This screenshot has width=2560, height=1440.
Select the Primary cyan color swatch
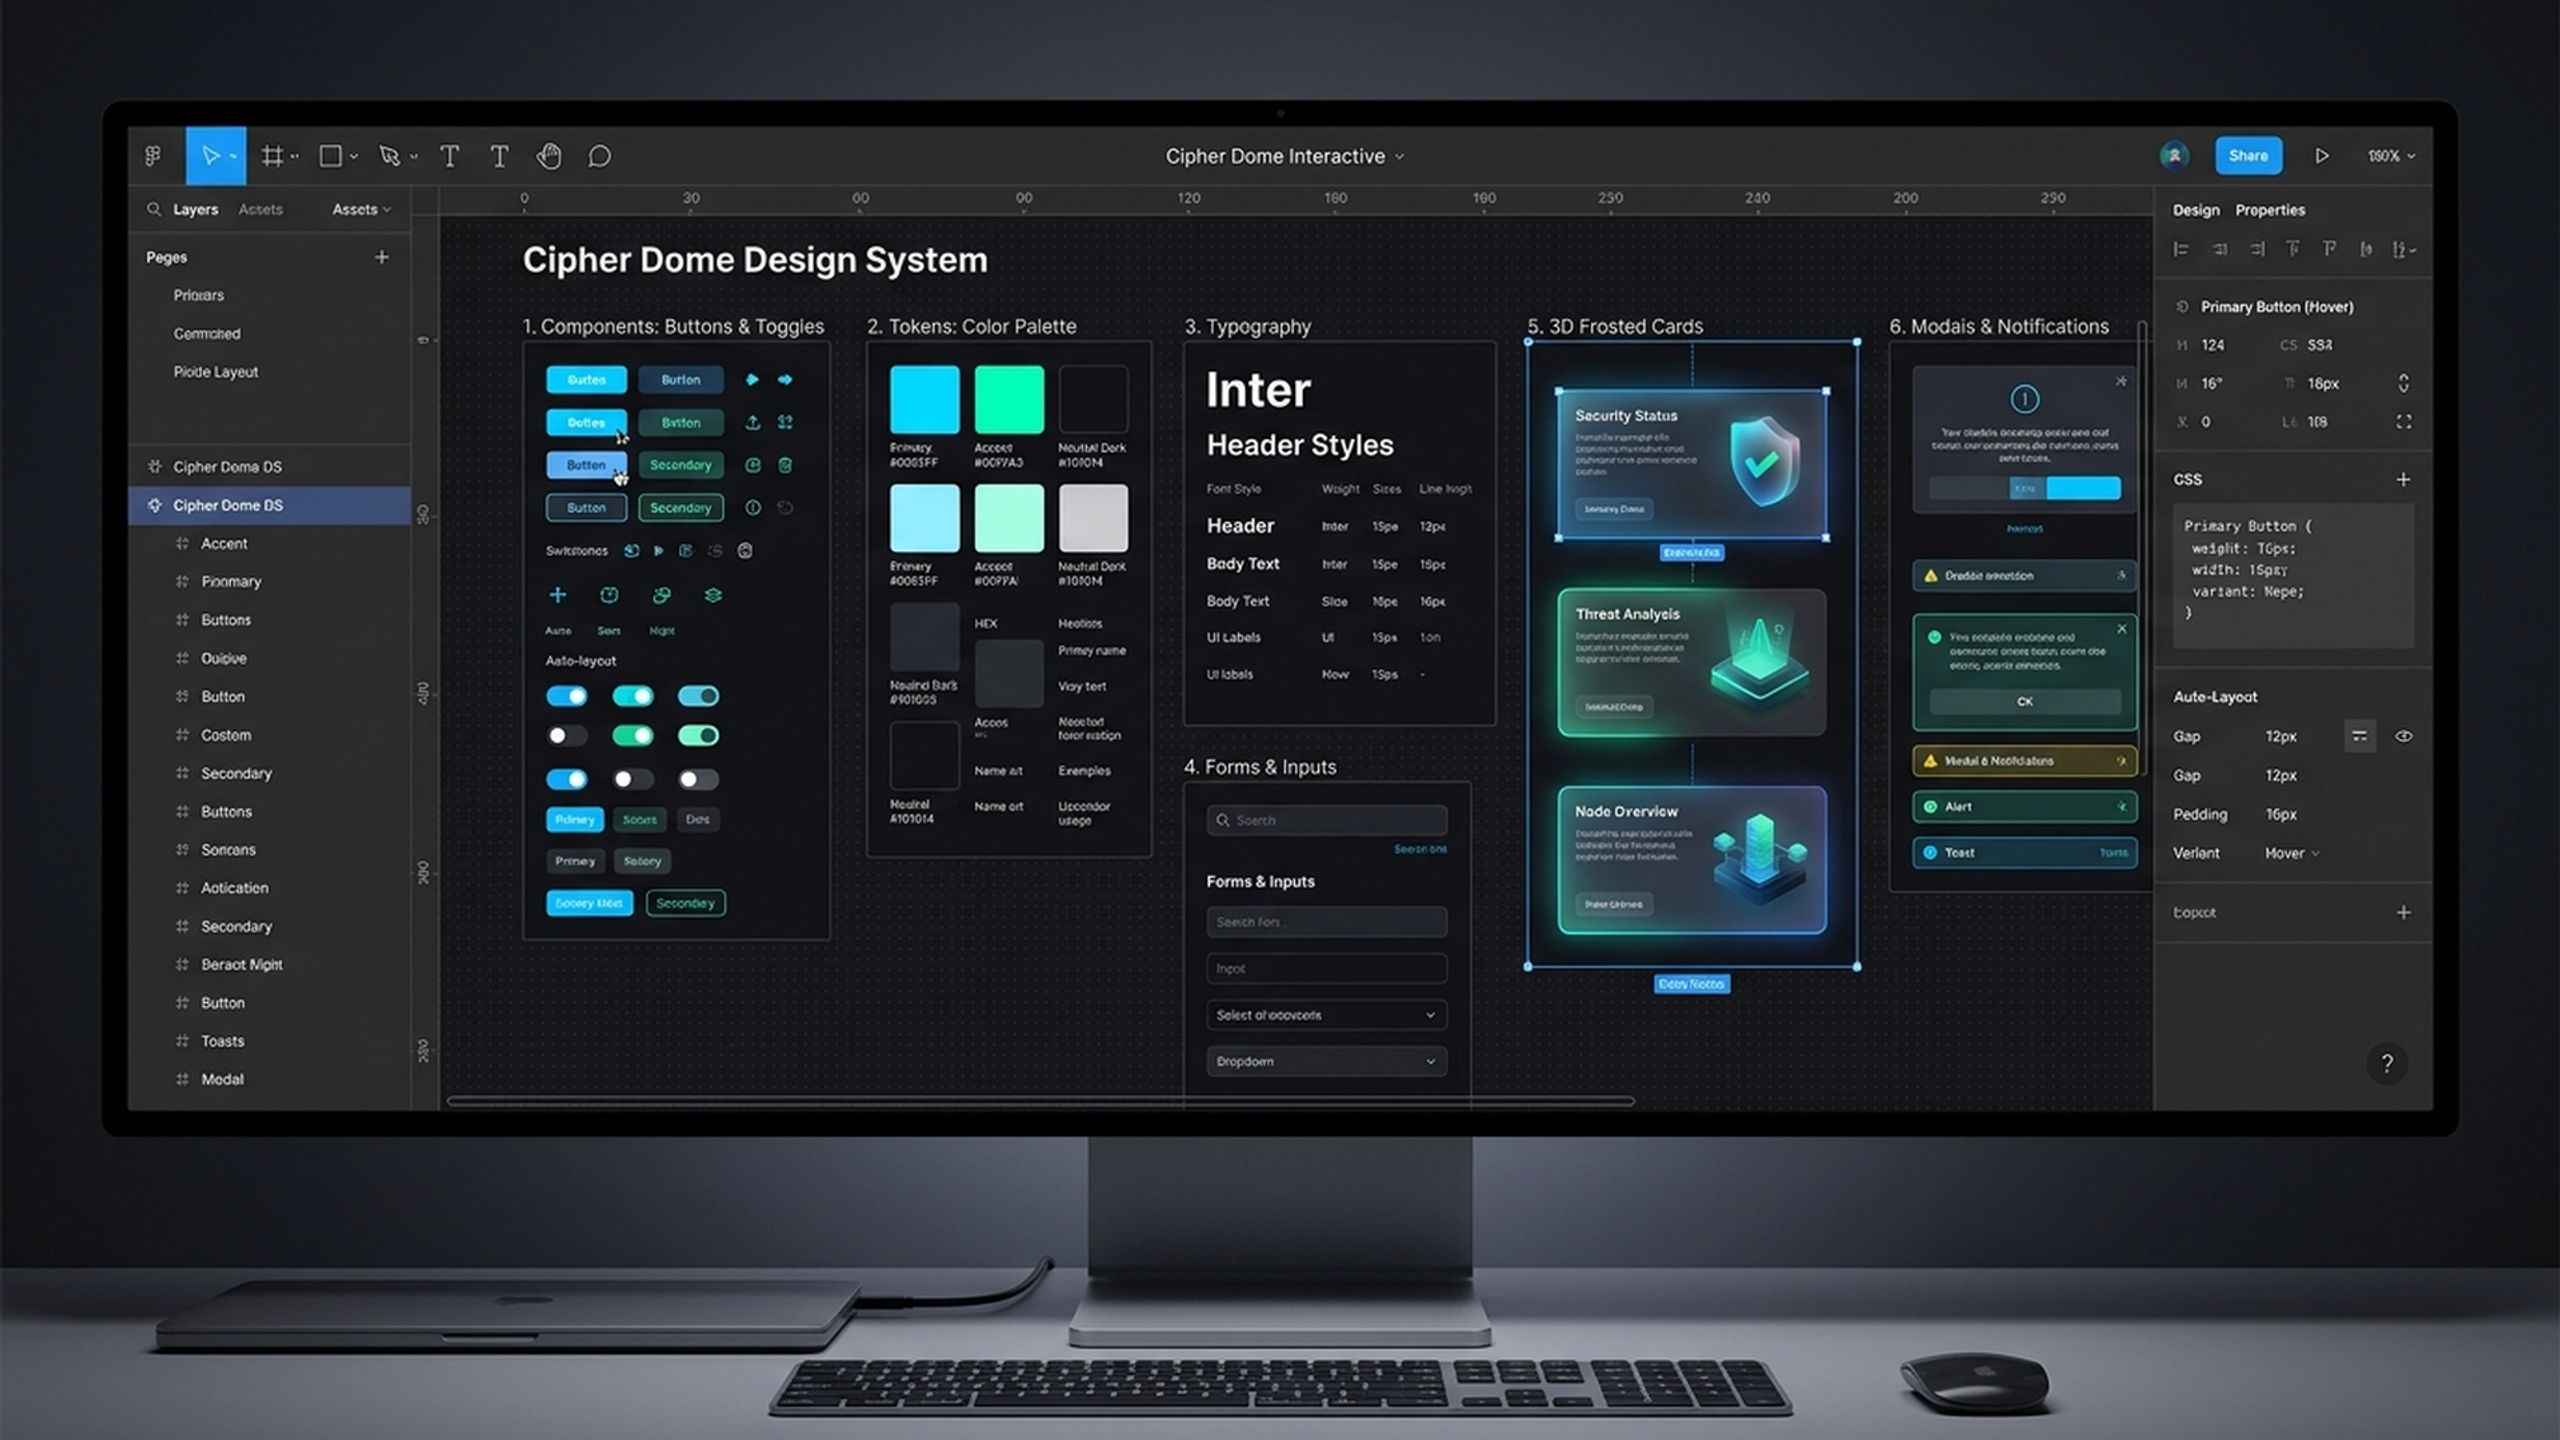point(924,399)
